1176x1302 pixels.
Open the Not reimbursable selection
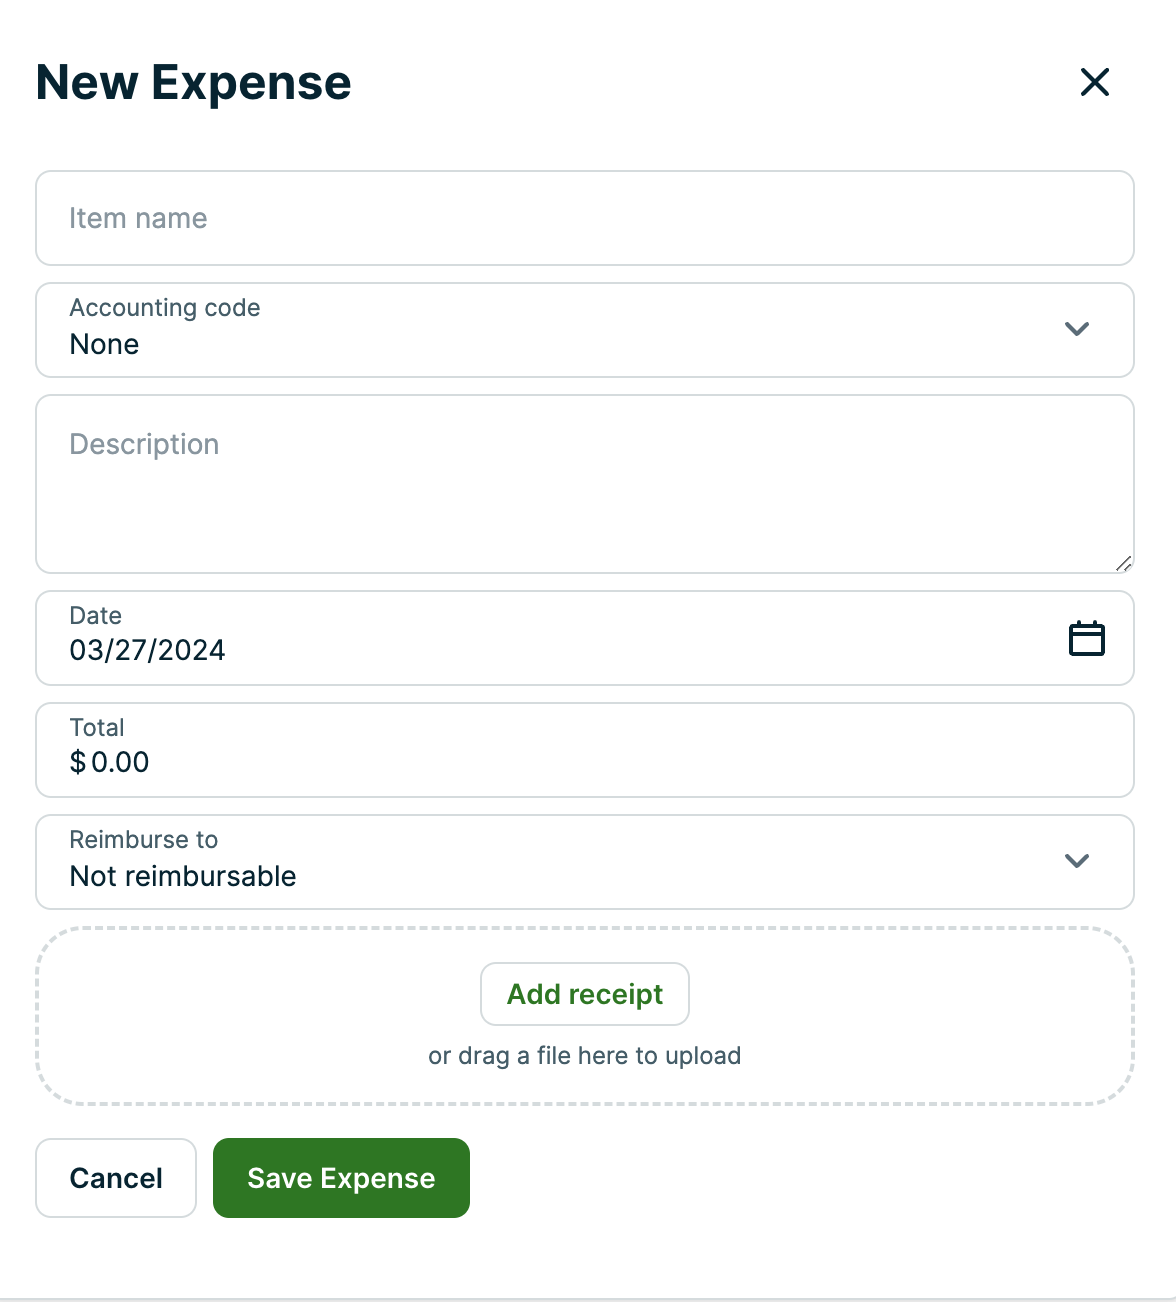point(183,877)
